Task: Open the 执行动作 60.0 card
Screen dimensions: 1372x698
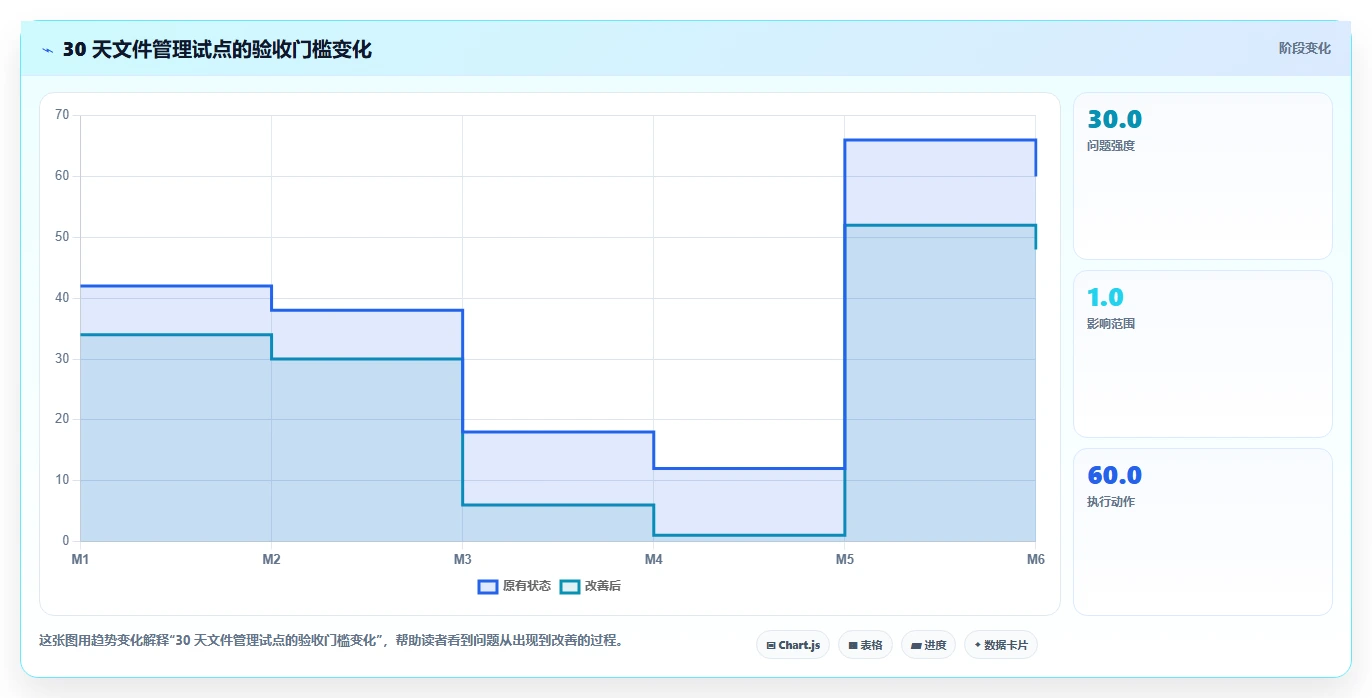Action: coord(1202,532)
